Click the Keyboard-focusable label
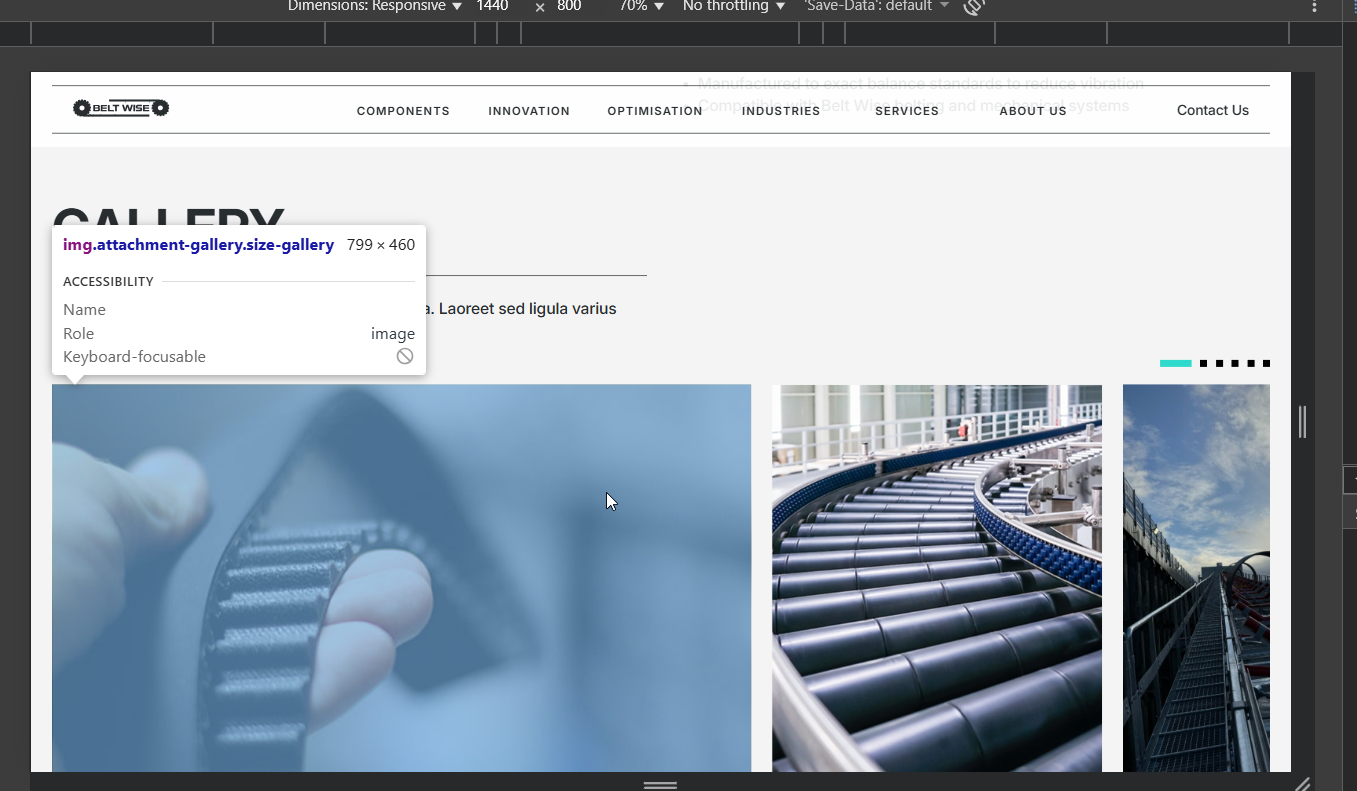 coord(134,357)
